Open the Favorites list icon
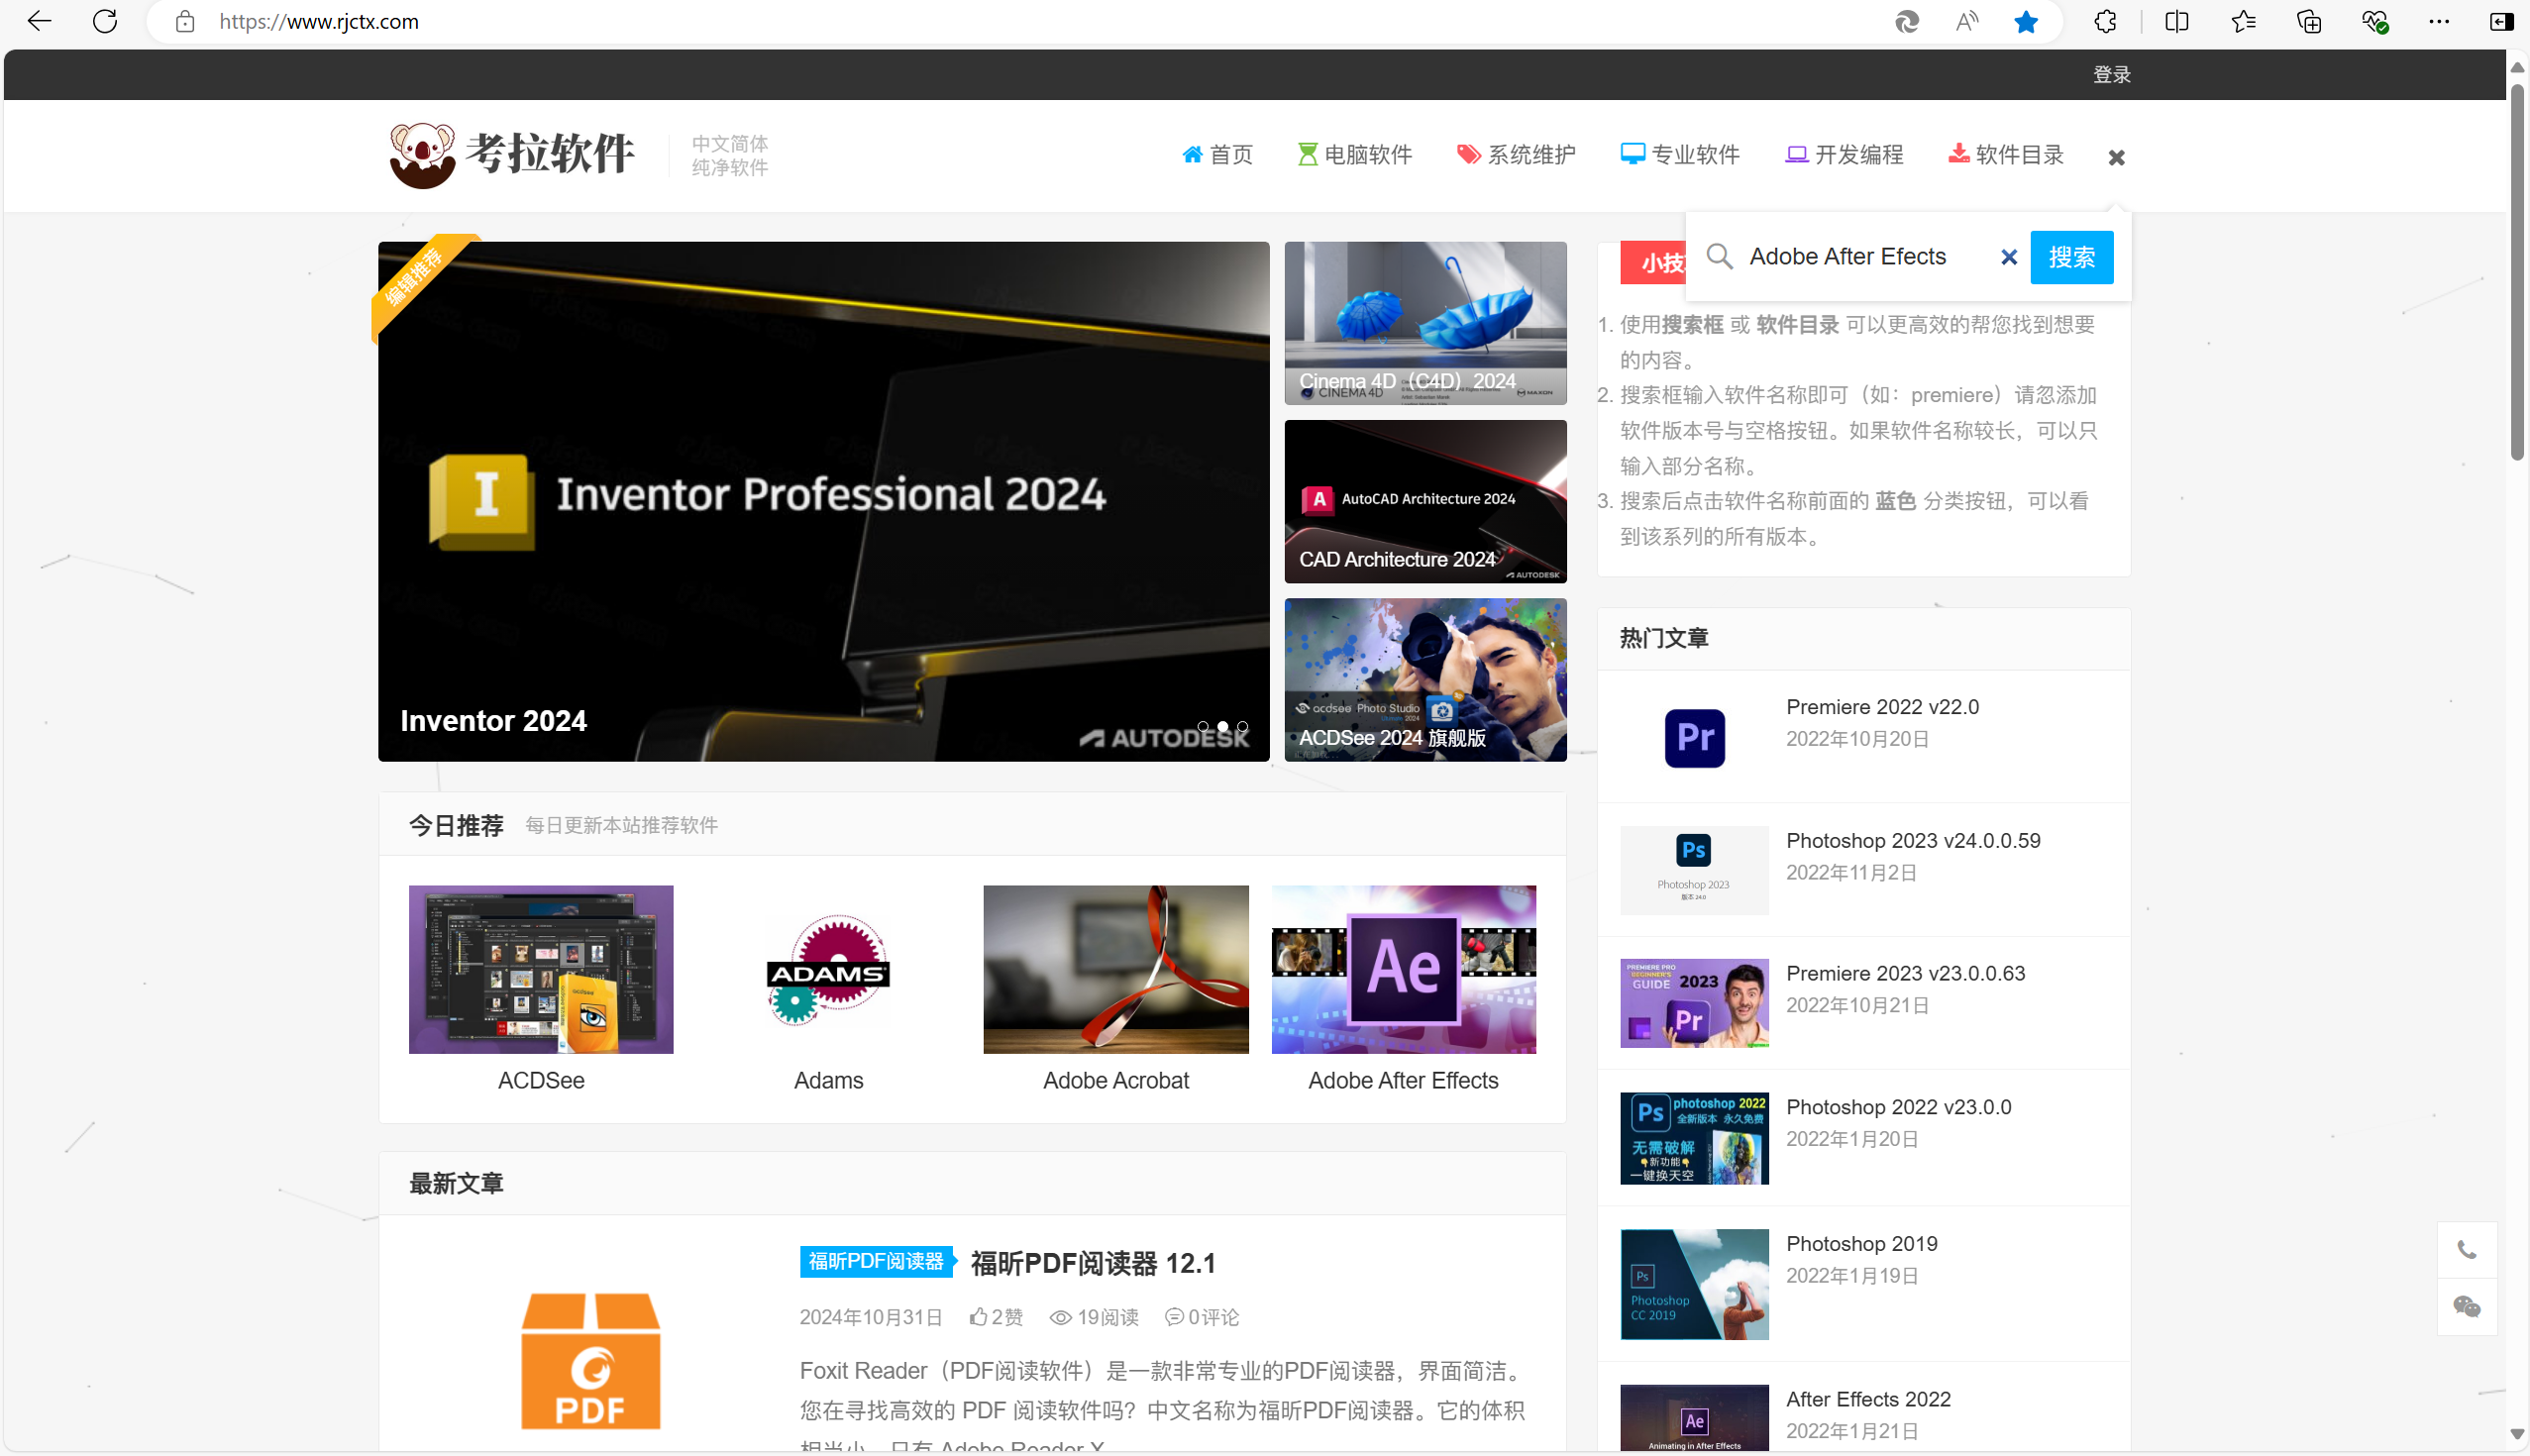 click(2243, 21)
